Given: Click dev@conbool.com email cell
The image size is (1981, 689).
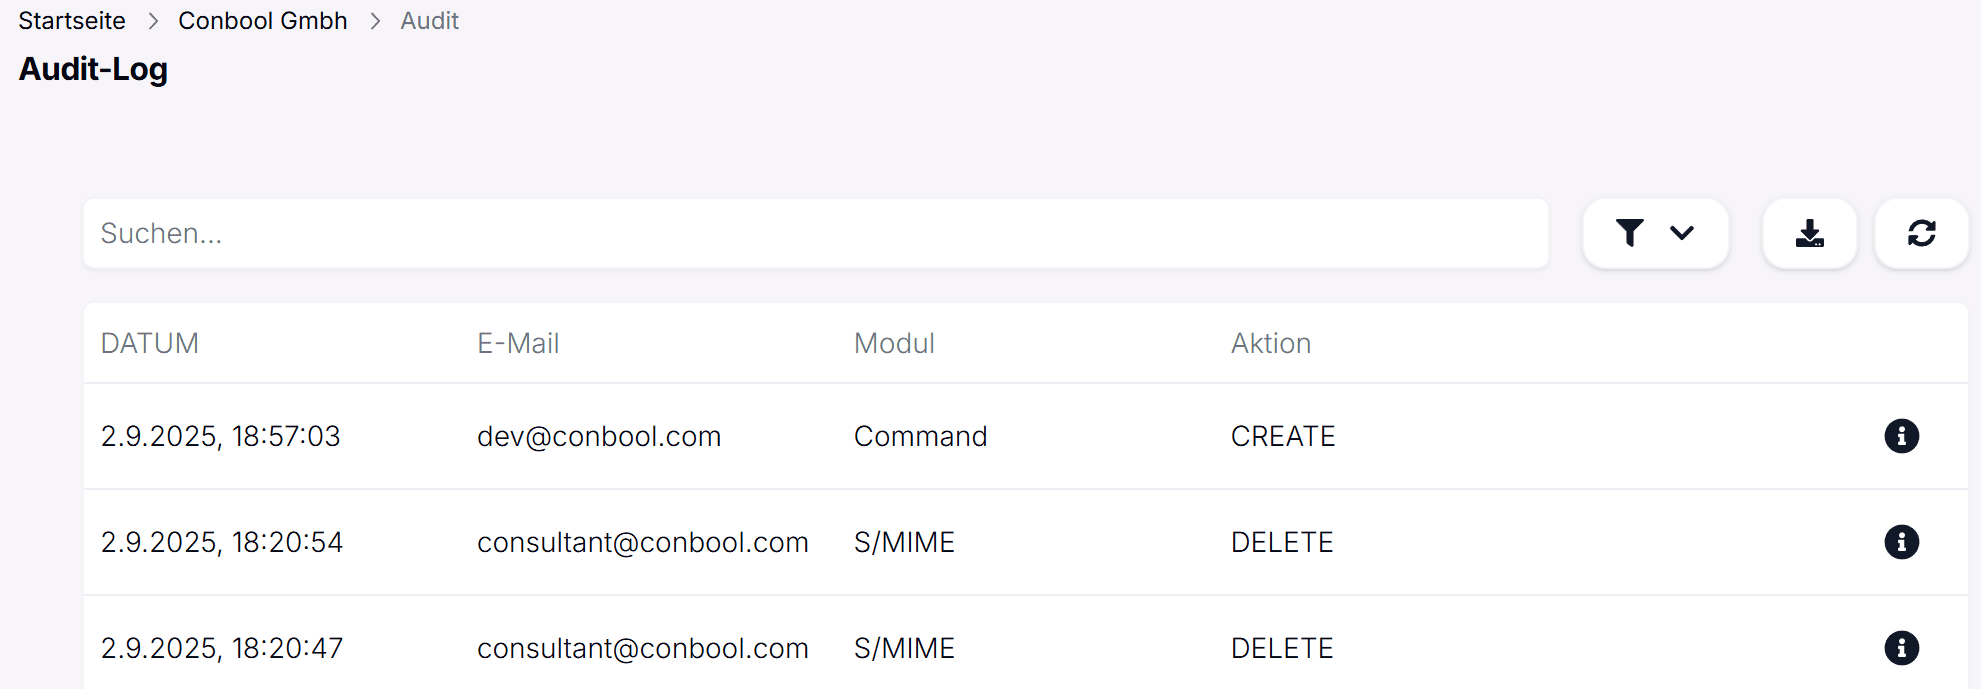Looking at the screenshot, I should 599,436.
